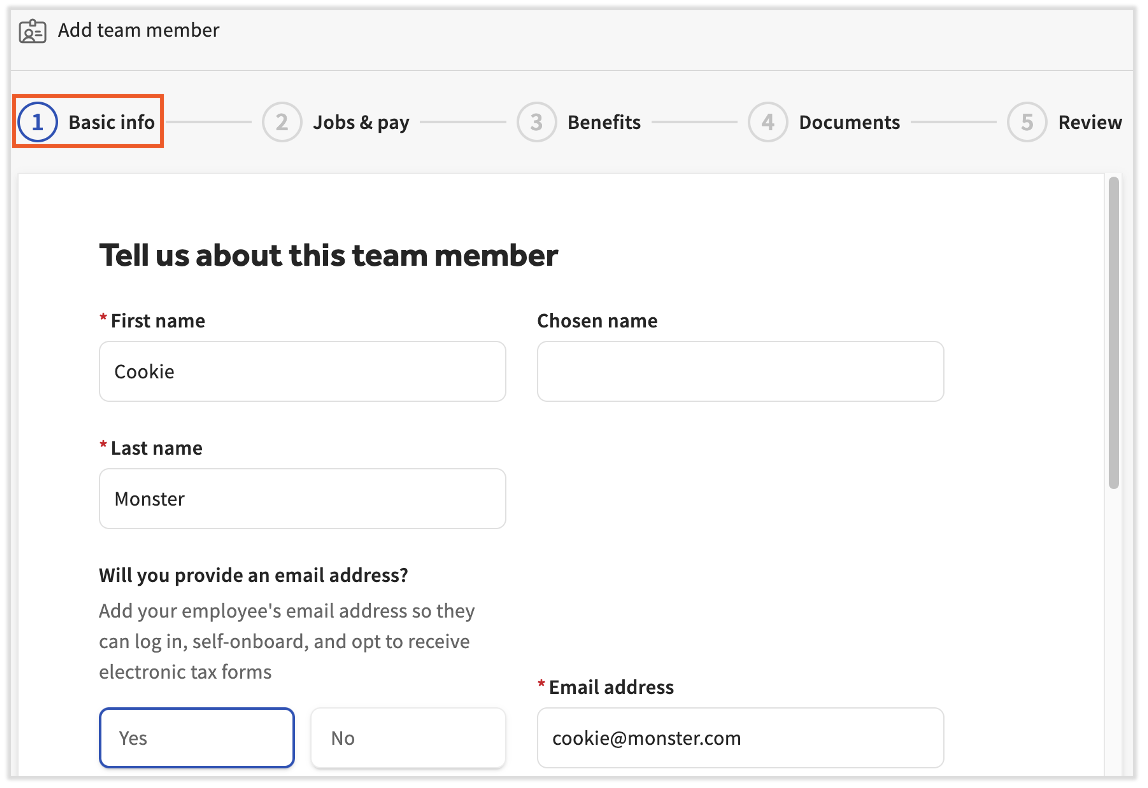Choose No for providing an email address
The width and height of the screenshot is (1148, 788).
(x=408, y=738)
